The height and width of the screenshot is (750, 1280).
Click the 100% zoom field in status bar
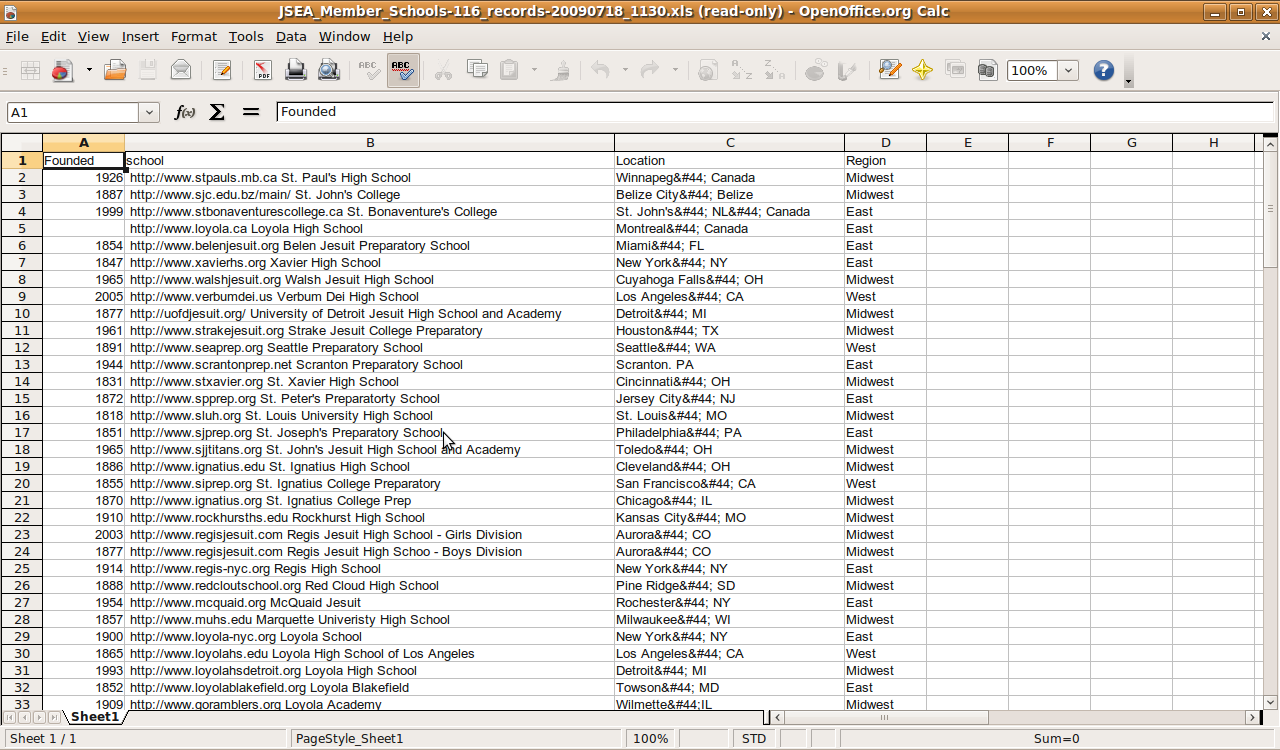(x=650, y=739)
